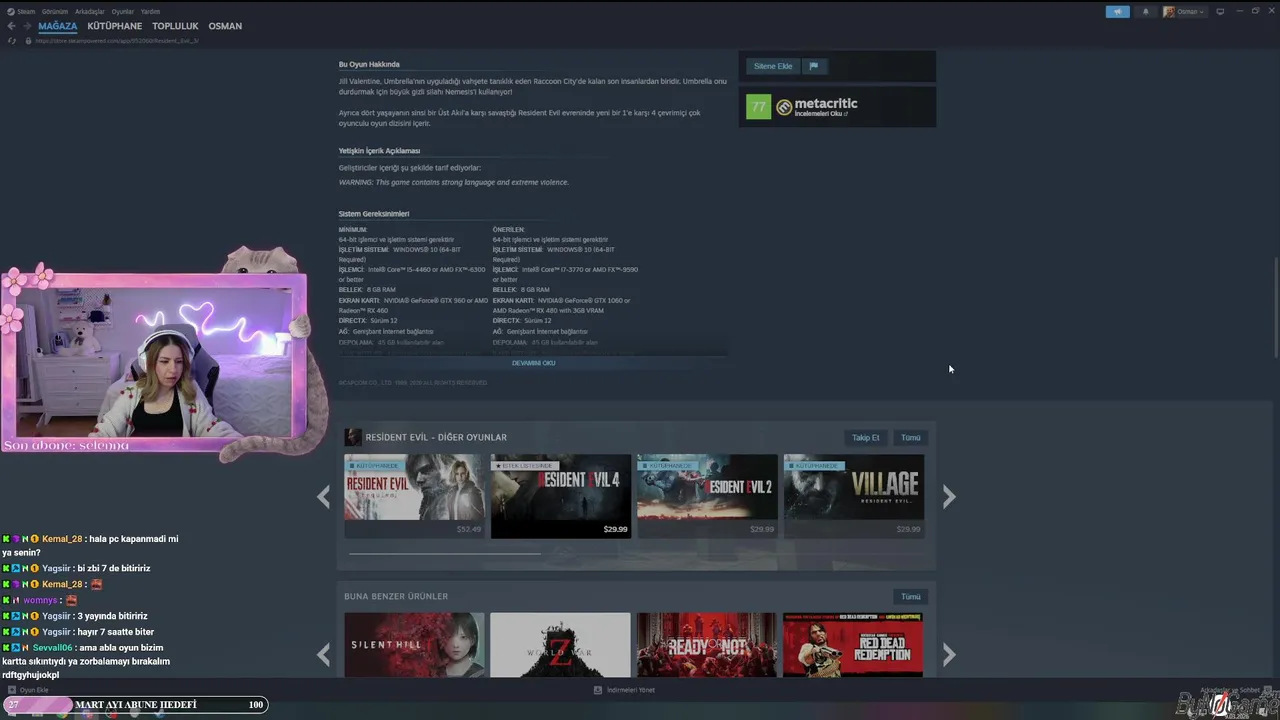The width and height of the screenshot is (1280, 720).
Task: Open the Ready or Not thumbnail
Action: (707, 645)
